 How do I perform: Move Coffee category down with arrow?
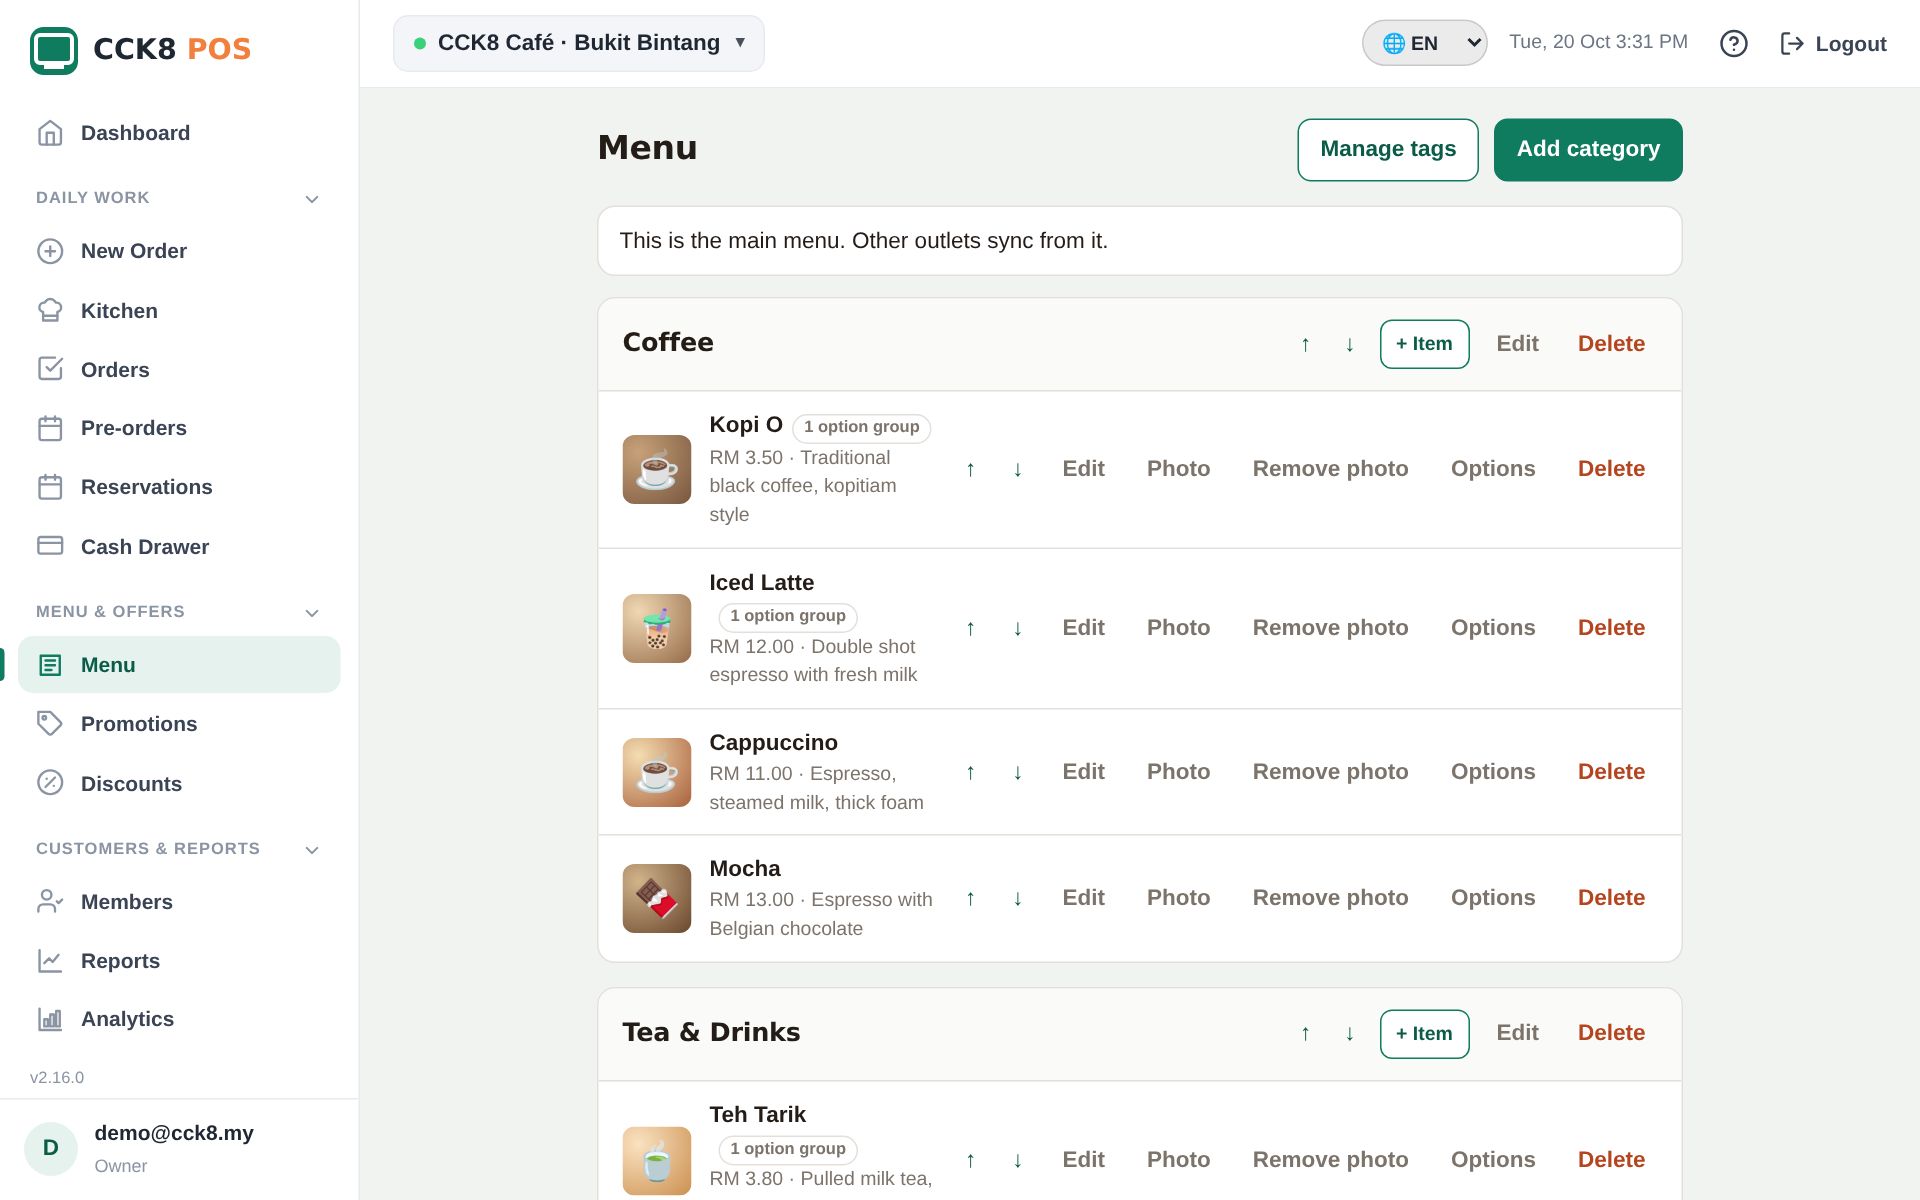click(x=1349, y=344)
